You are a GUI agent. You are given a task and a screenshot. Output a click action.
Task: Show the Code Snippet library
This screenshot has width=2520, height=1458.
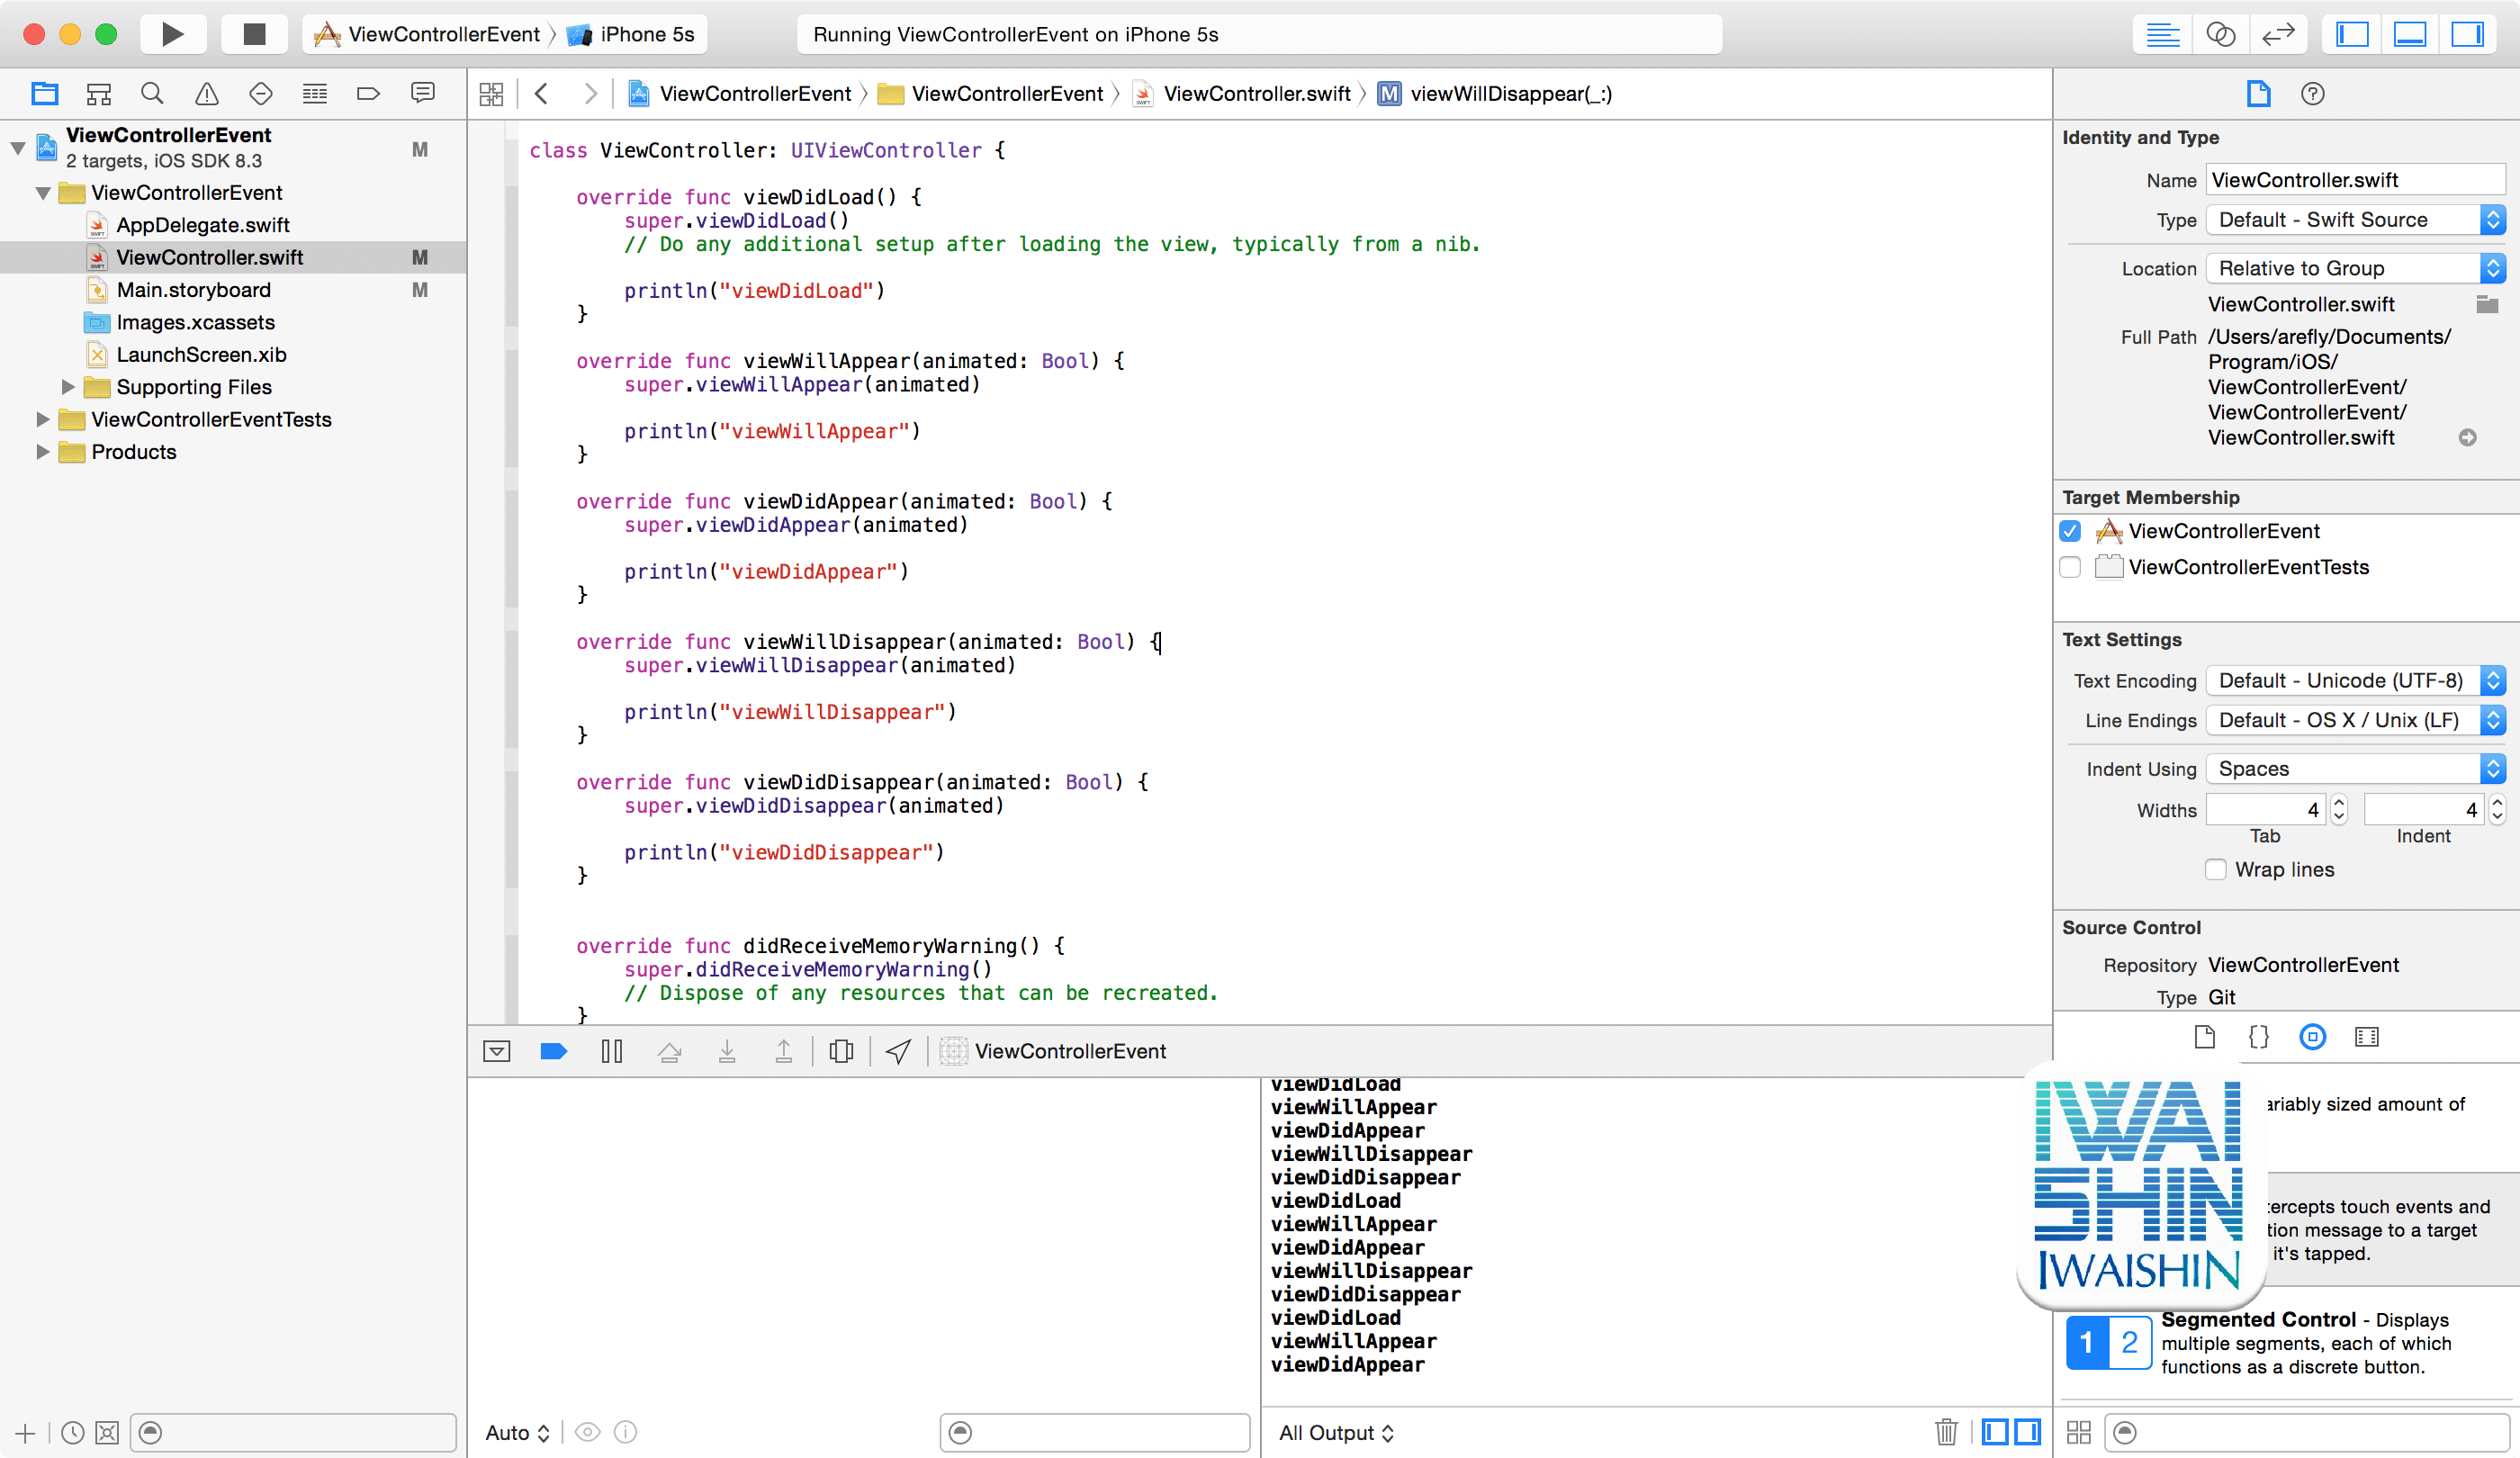[2258, 1037]
